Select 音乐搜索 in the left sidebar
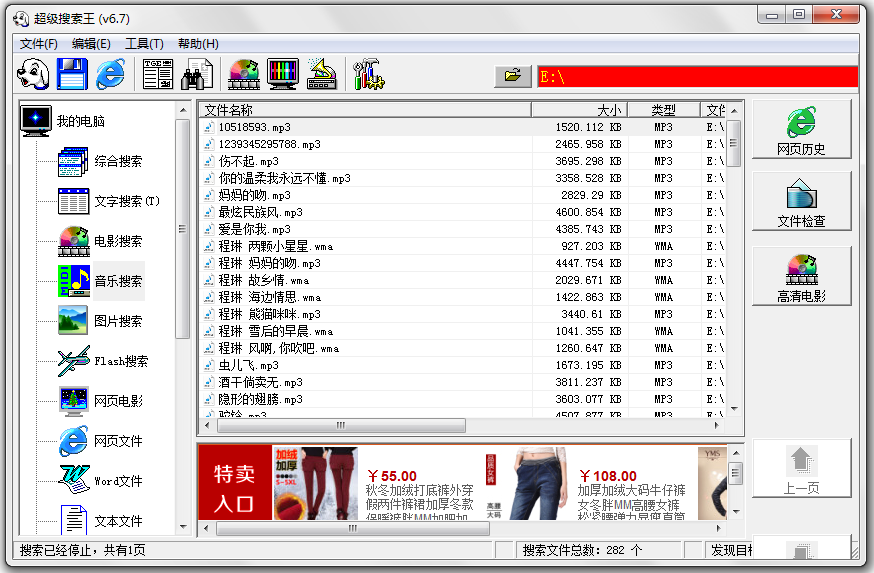Image resolution: width=874 pixels, height=573 pixels. 118,281
